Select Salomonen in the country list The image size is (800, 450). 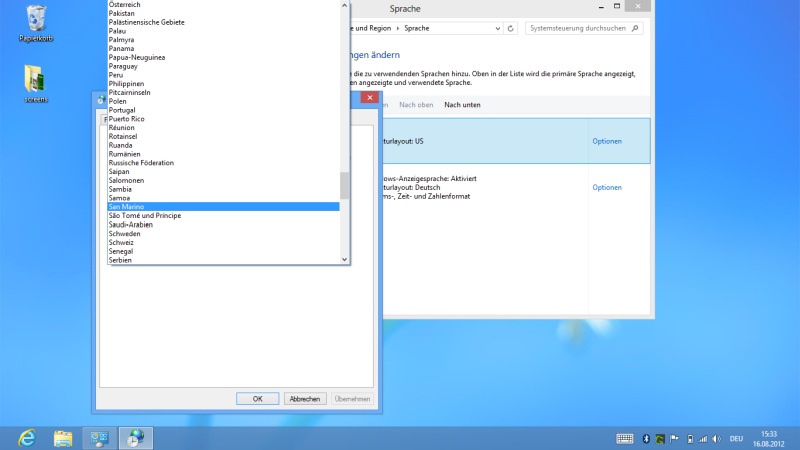pyautogui.click(x=223, y=181)
